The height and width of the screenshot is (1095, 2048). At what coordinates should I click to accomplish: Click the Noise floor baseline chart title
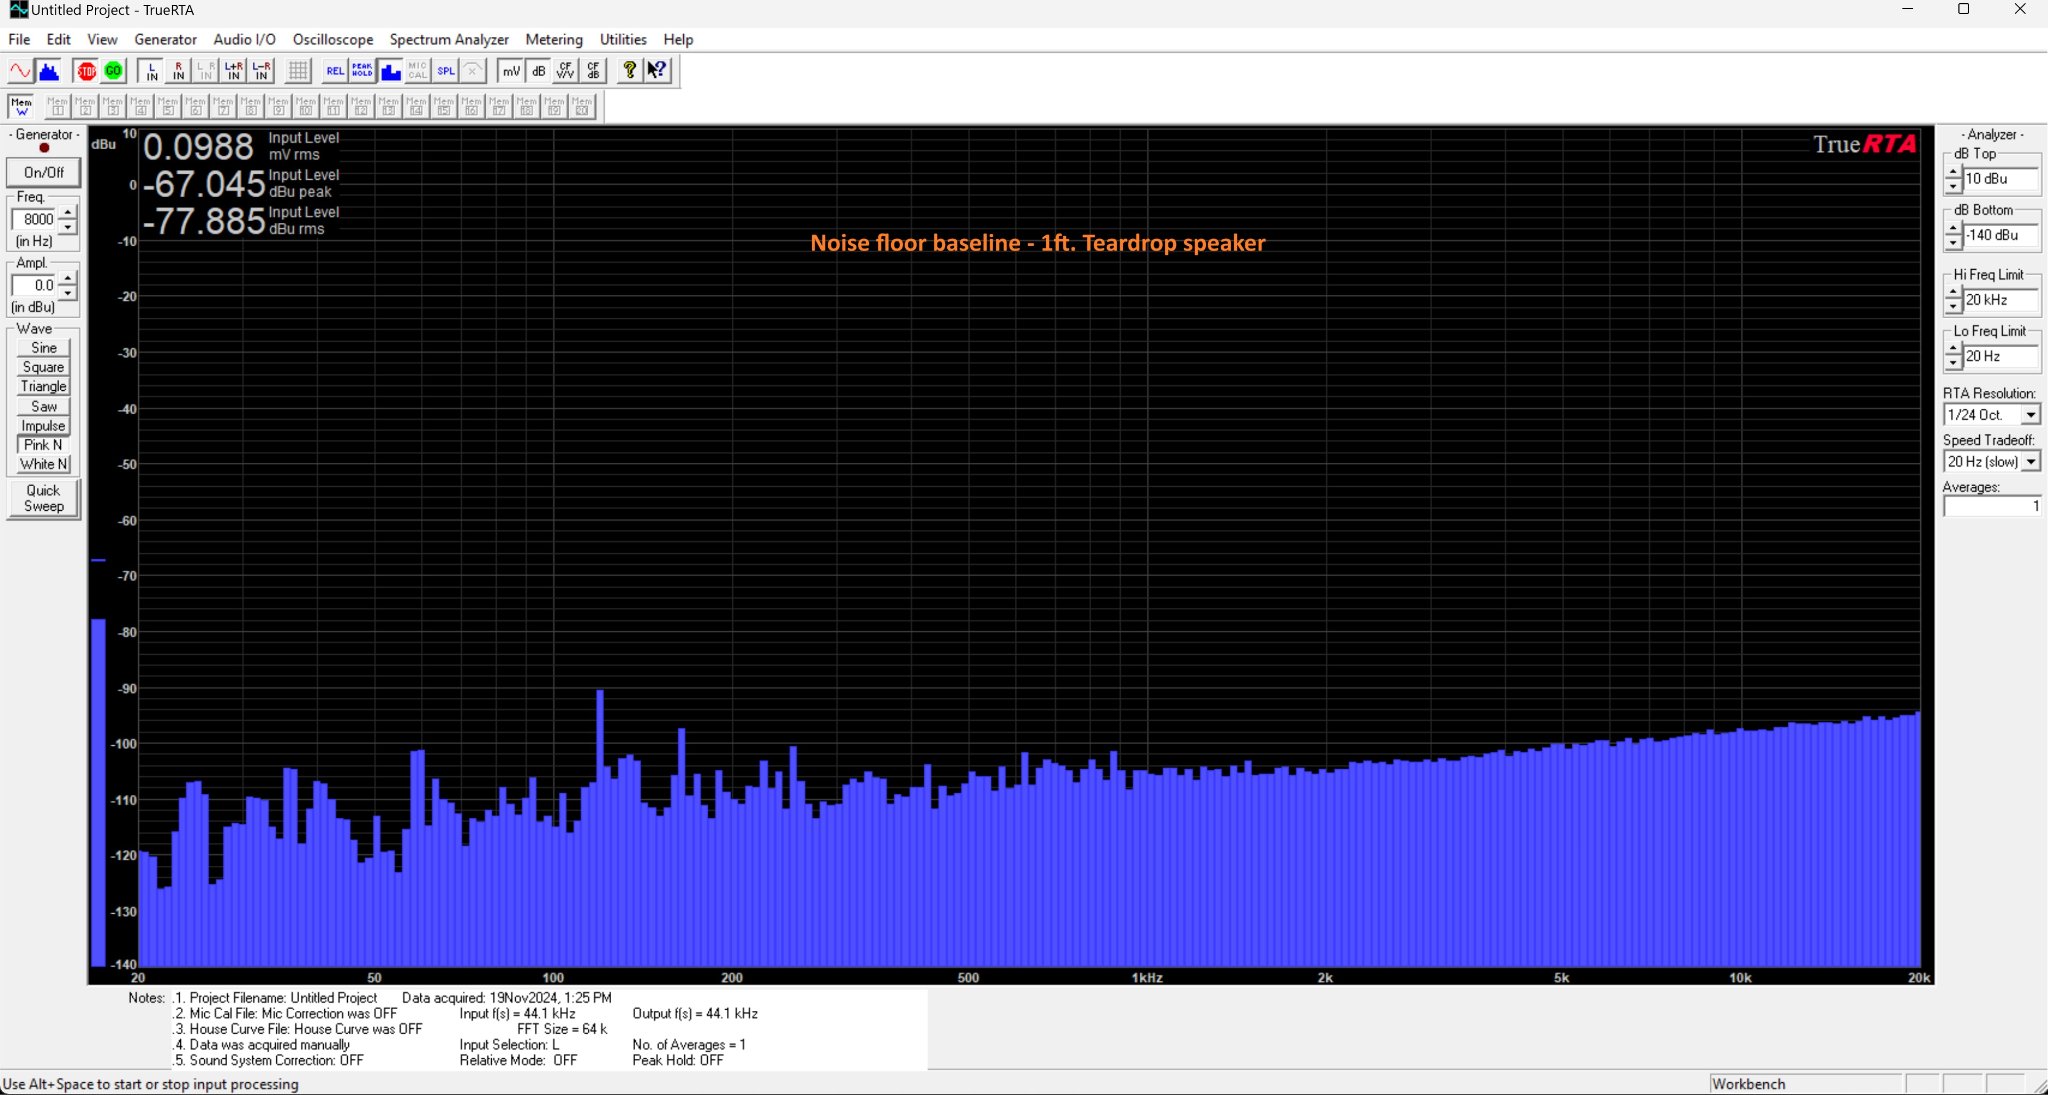[1037, 243]
